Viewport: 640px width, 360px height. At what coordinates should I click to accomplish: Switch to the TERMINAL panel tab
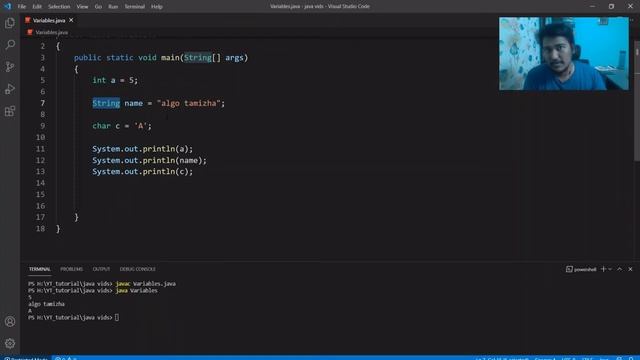[40, 269]
